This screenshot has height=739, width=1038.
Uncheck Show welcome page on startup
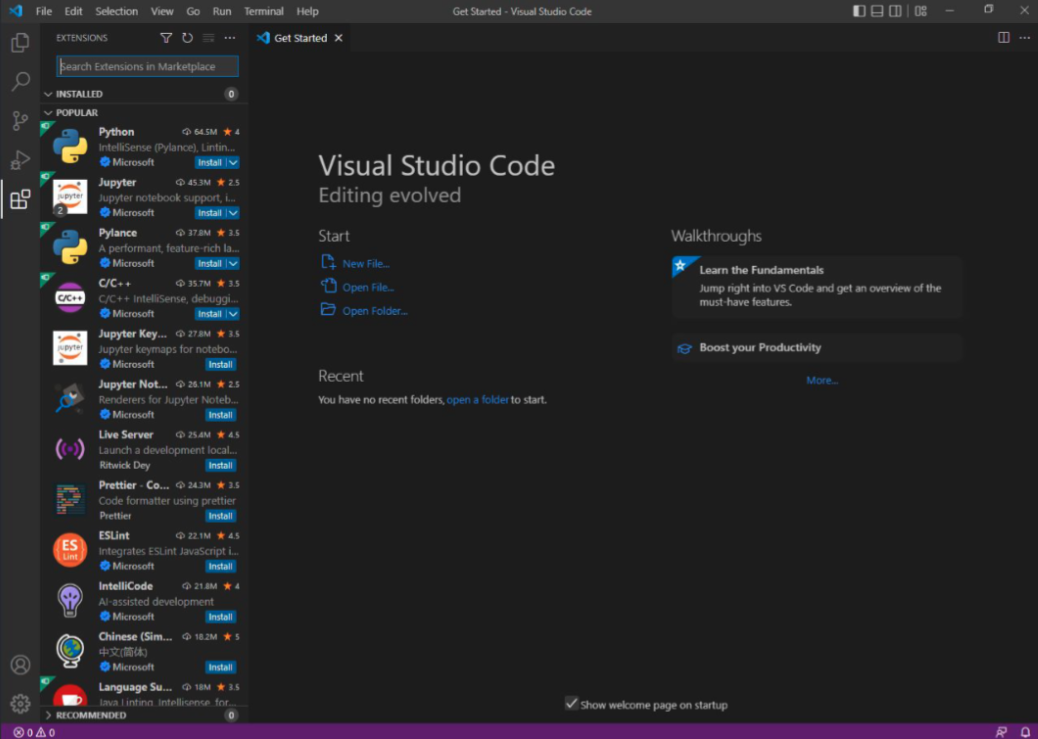(x=573, y=704)
